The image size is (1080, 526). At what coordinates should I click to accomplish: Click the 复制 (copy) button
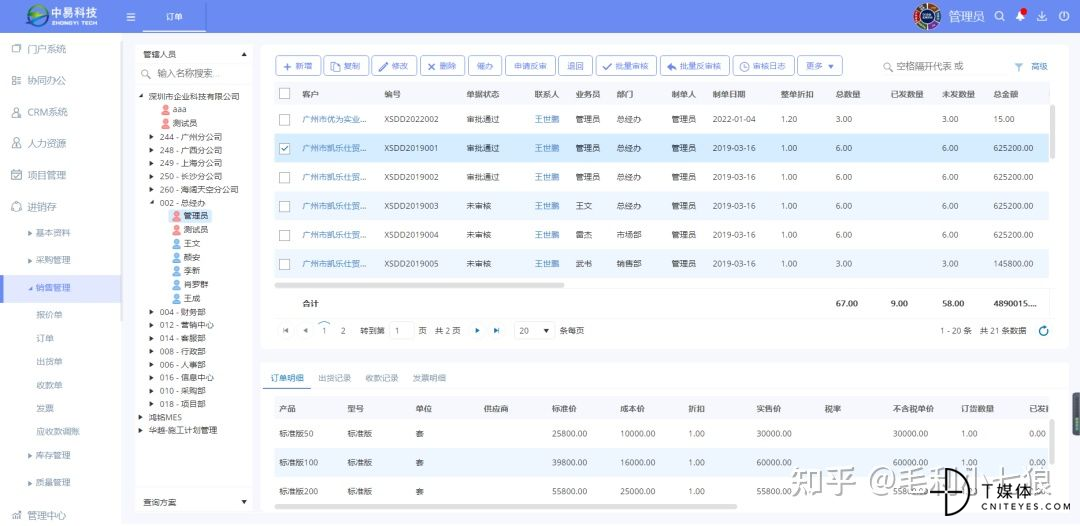coord(346,66)
